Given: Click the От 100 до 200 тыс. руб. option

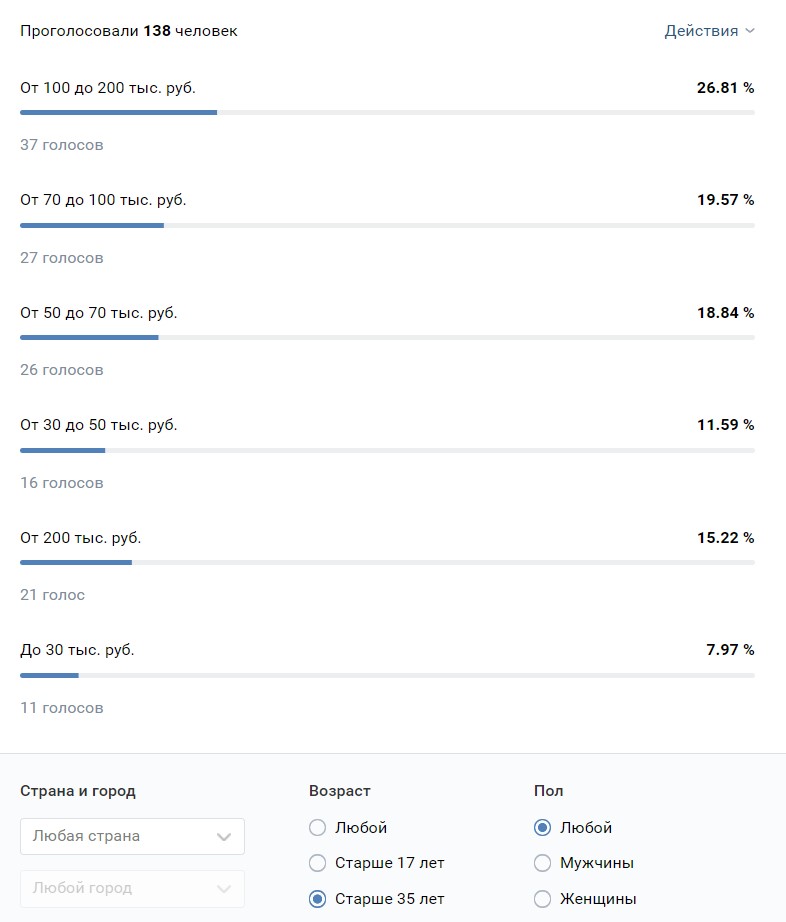Looking at the screenshot, I should pyautogui.click(x=108, y=88).
